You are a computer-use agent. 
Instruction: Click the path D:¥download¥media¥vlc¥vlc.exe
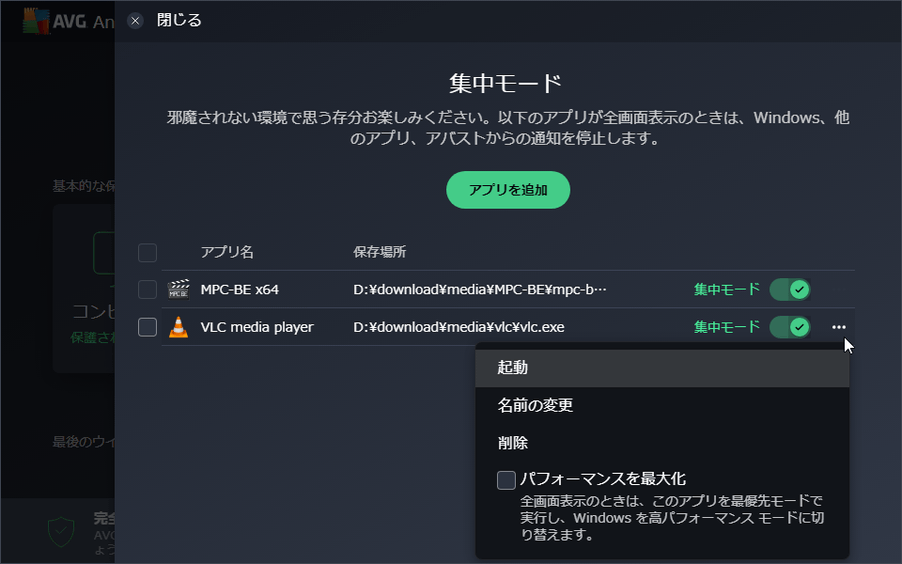(458, 327)
